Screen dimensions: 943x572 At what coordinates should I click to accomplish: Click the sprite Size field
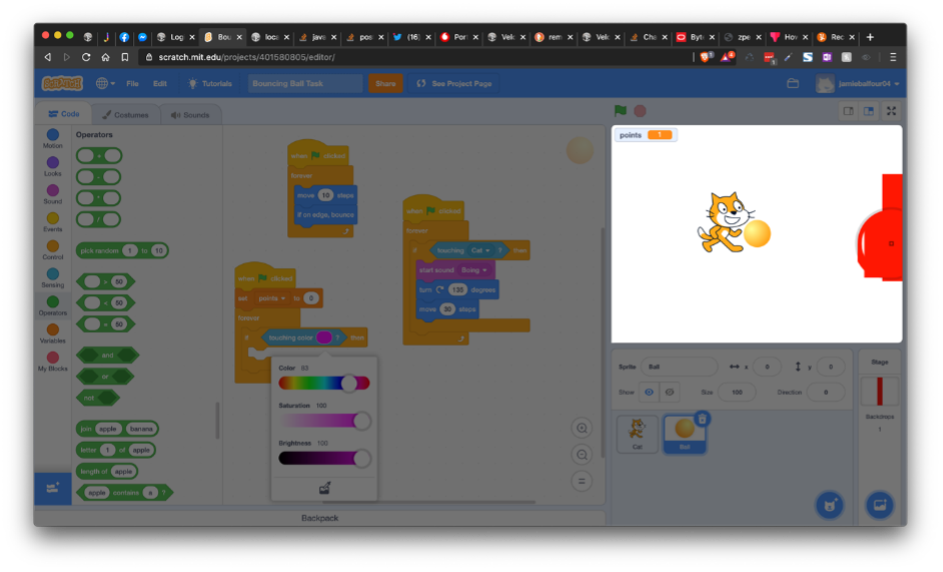[x=736, y=392]
